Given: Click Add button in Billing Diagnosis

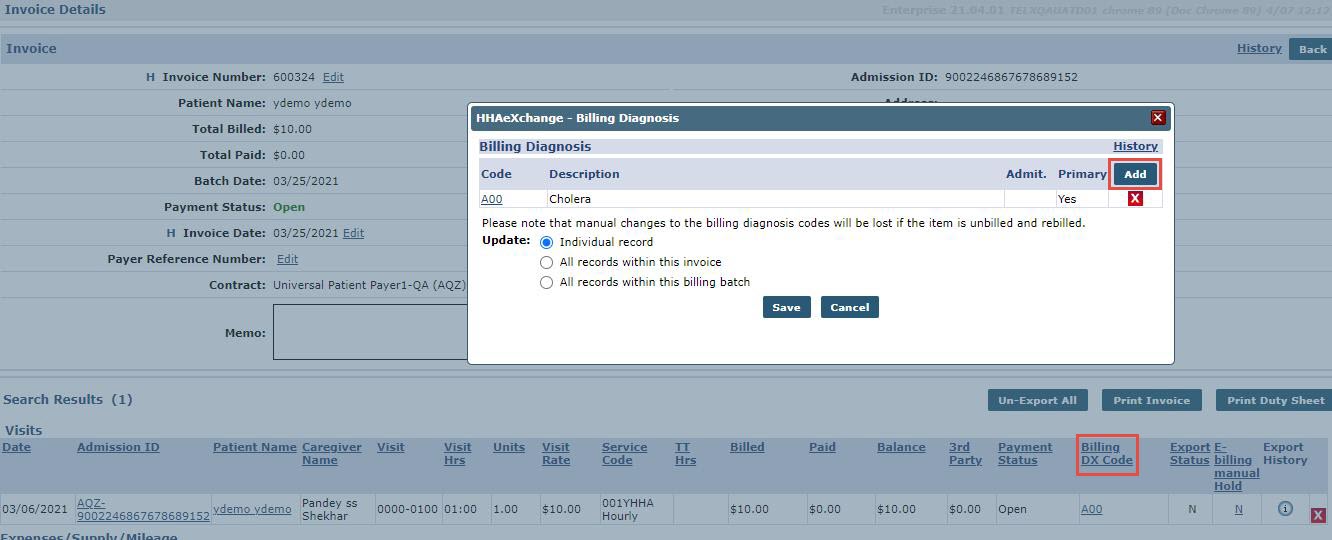Looking at the screenshot, I should coord(1135,174).
